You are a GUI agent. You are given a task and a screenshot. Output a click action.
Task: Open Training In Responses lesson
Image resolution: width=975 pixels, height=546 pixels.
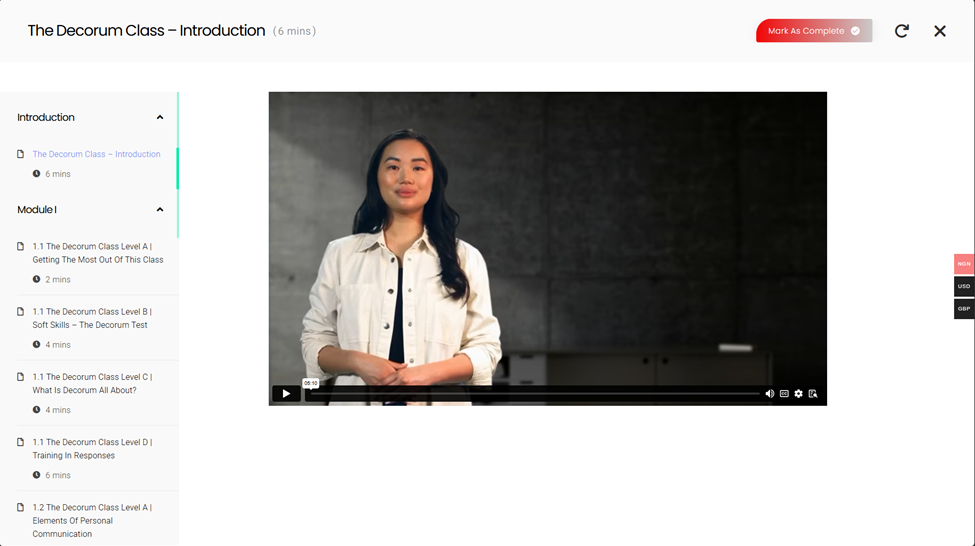(x=92, y=449)
